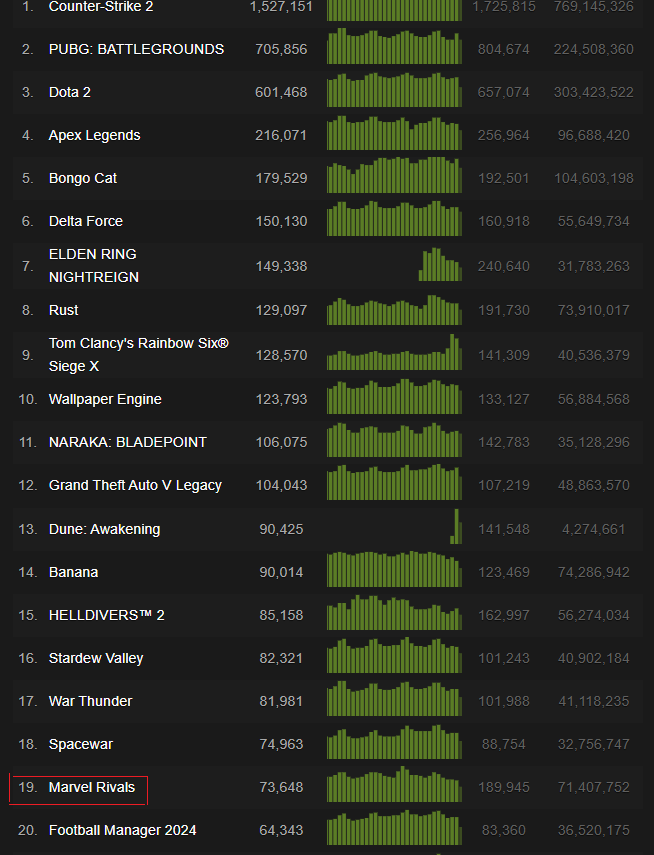Open Football Manager 2024 entry
The height and width of the screenshot is (855, 654).
pyautogui.click(x=122, y=830)
